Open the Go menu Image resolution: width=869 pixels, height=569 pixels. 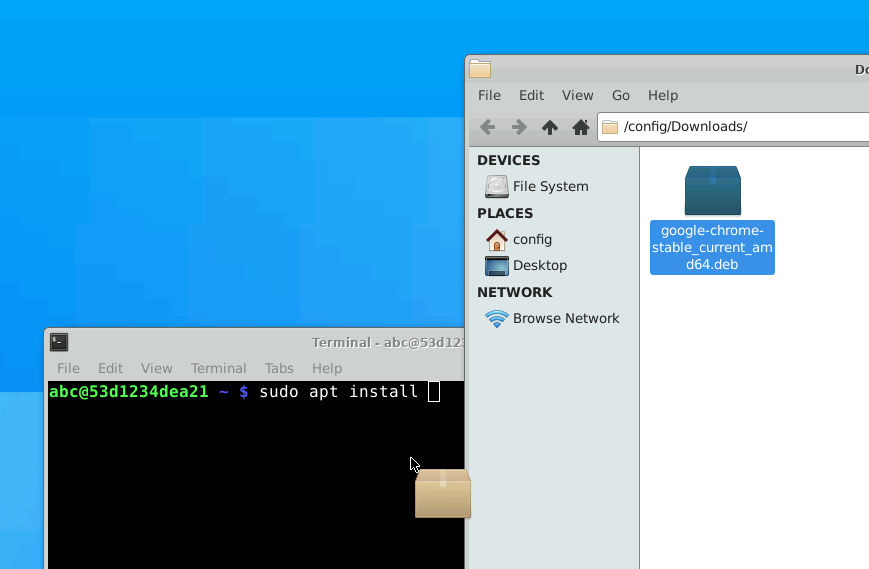click(x=621, y=95)
